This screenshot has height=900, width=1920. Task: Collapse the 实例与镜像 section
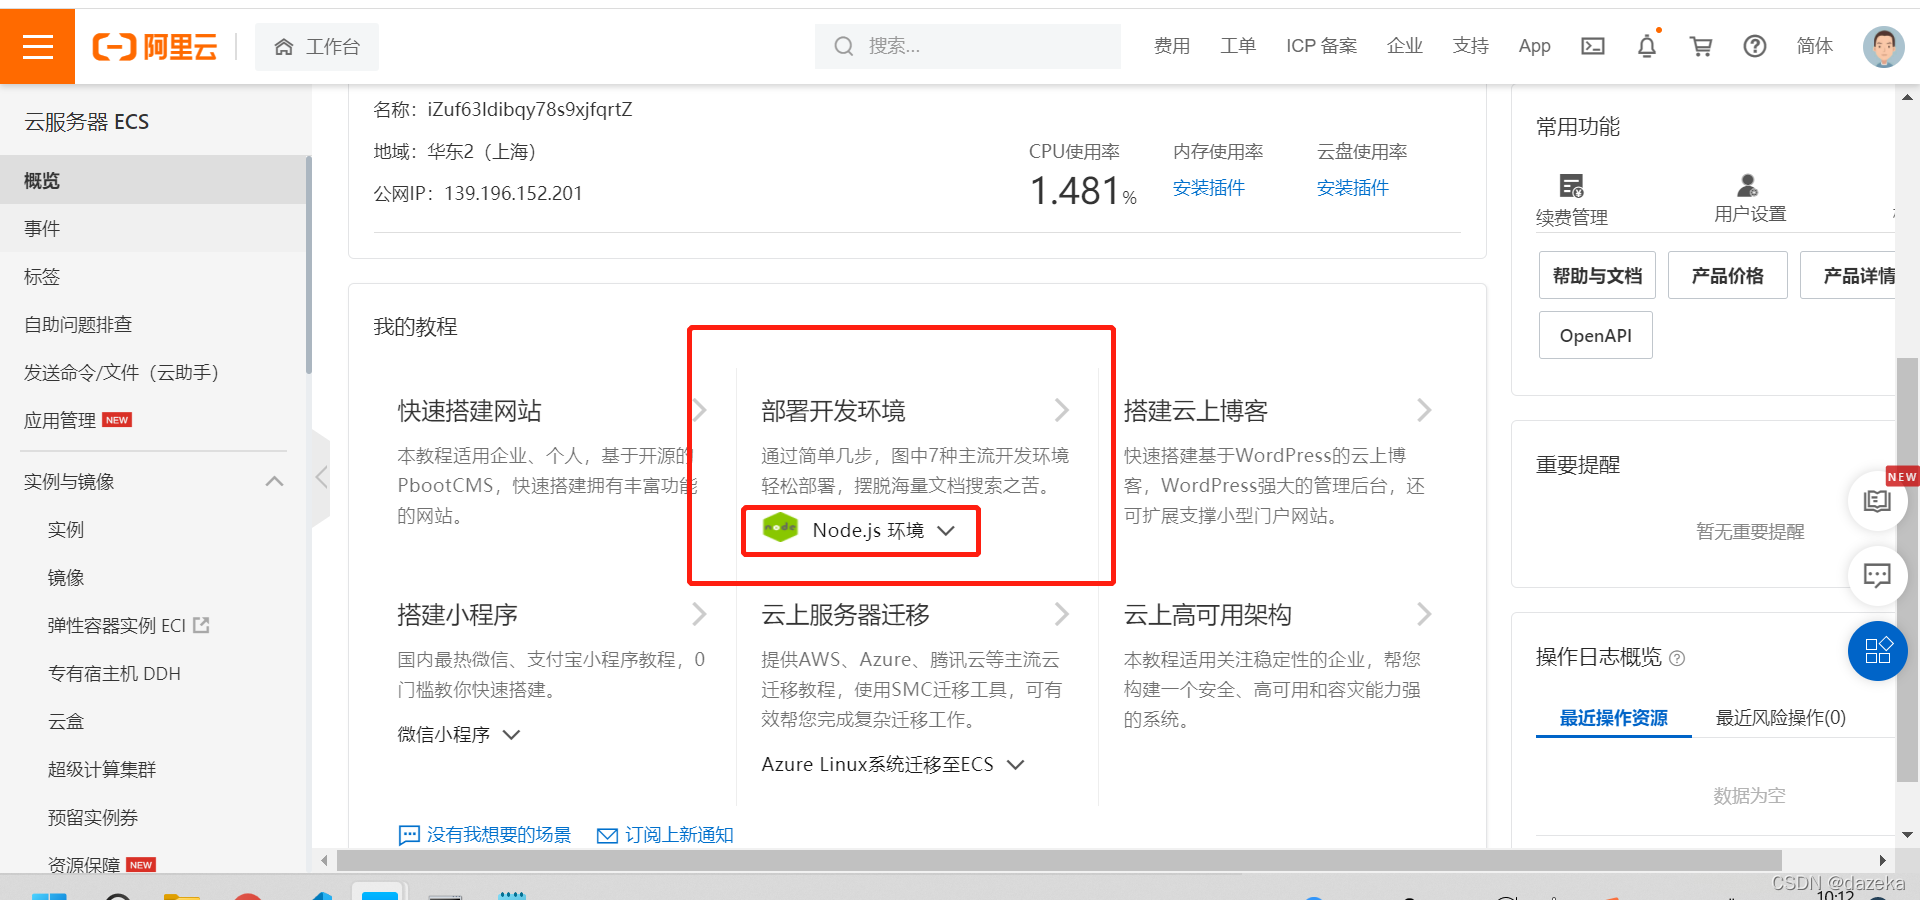[274, 482]
